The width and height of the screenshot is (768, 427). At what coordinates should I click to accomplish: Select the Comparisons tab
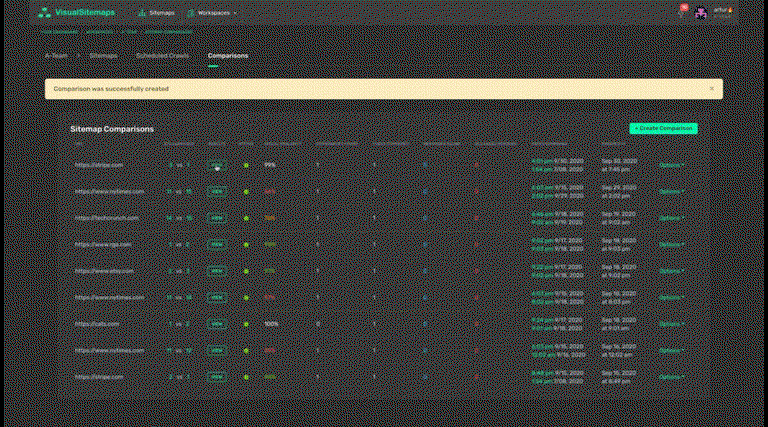click(228, 56)
